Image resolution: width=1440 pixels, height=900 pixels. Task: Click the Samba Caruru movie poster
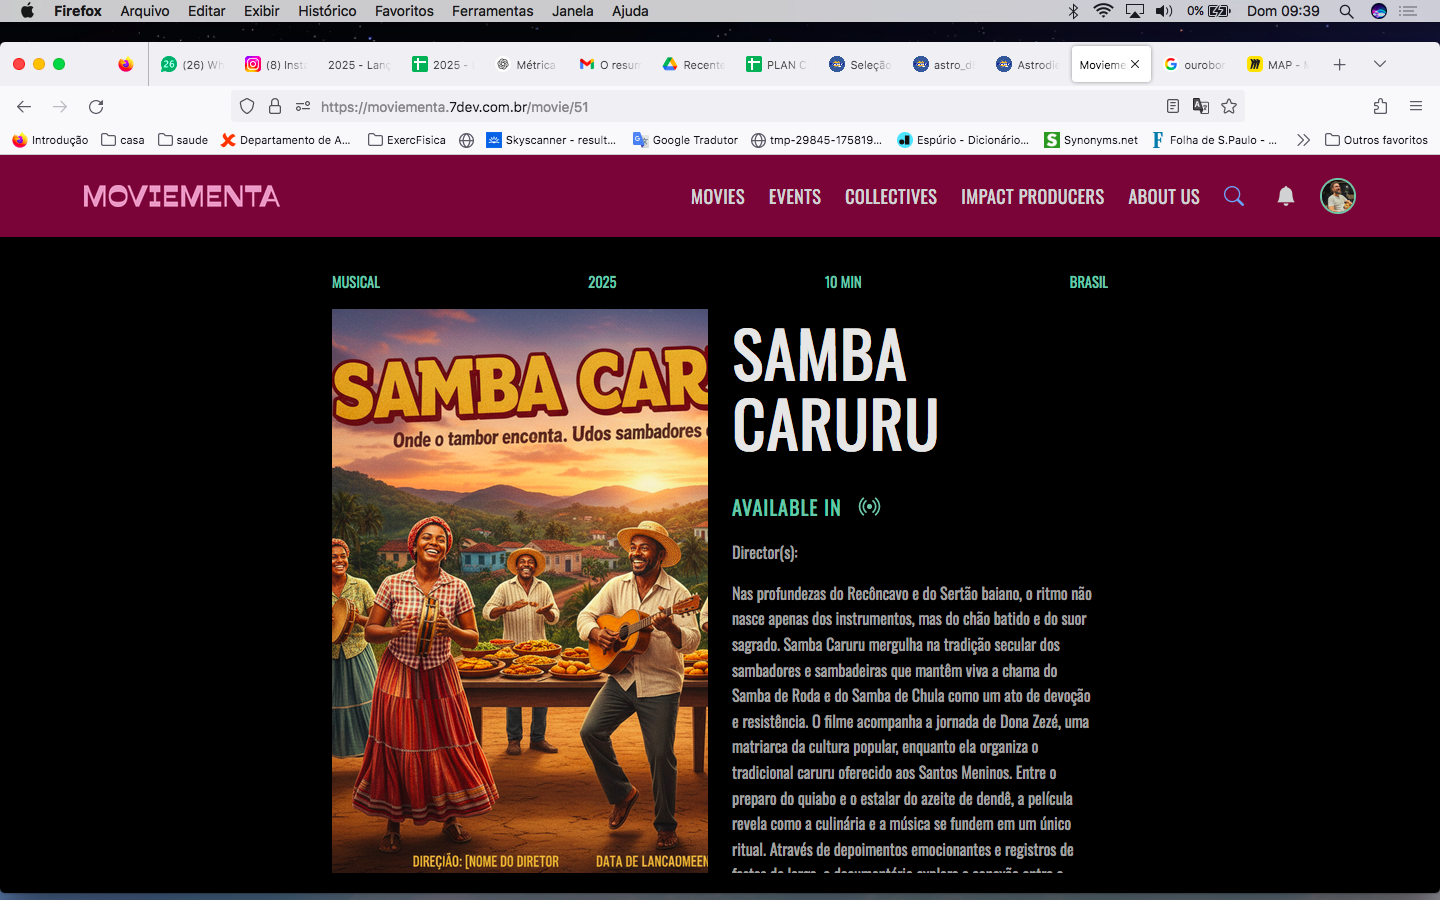point(519,590)
